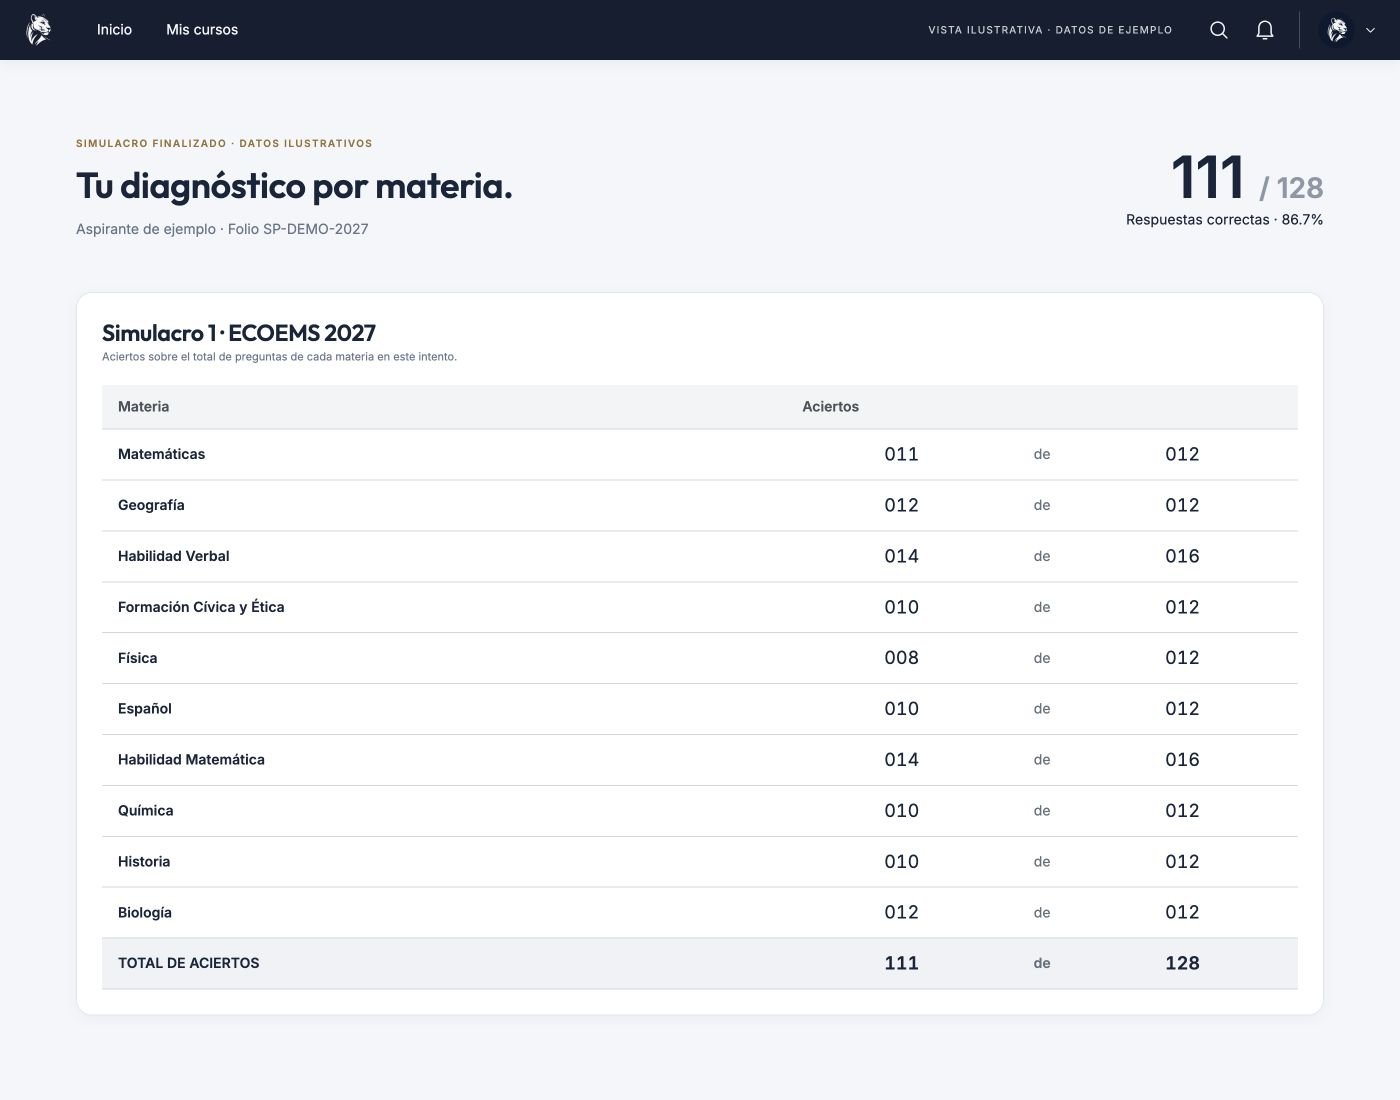Click the "SIMULACRO FINALIZADO · DATOS ILUSTRATIVOS" label
This screenshot has width=1400, height=1100.
(x=224, y=144)
